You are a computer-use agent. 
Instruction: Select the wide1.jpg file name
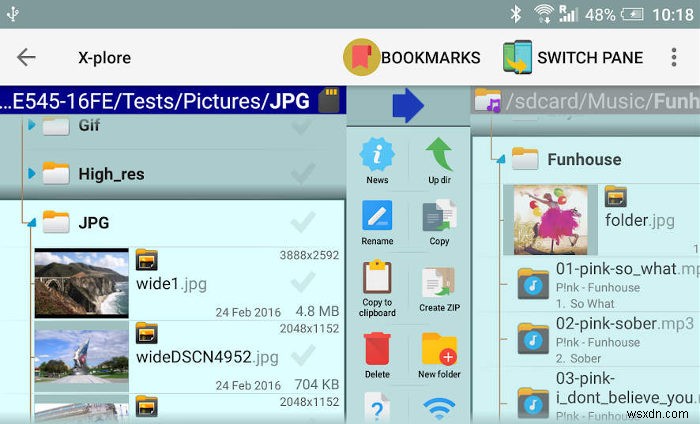171,284
